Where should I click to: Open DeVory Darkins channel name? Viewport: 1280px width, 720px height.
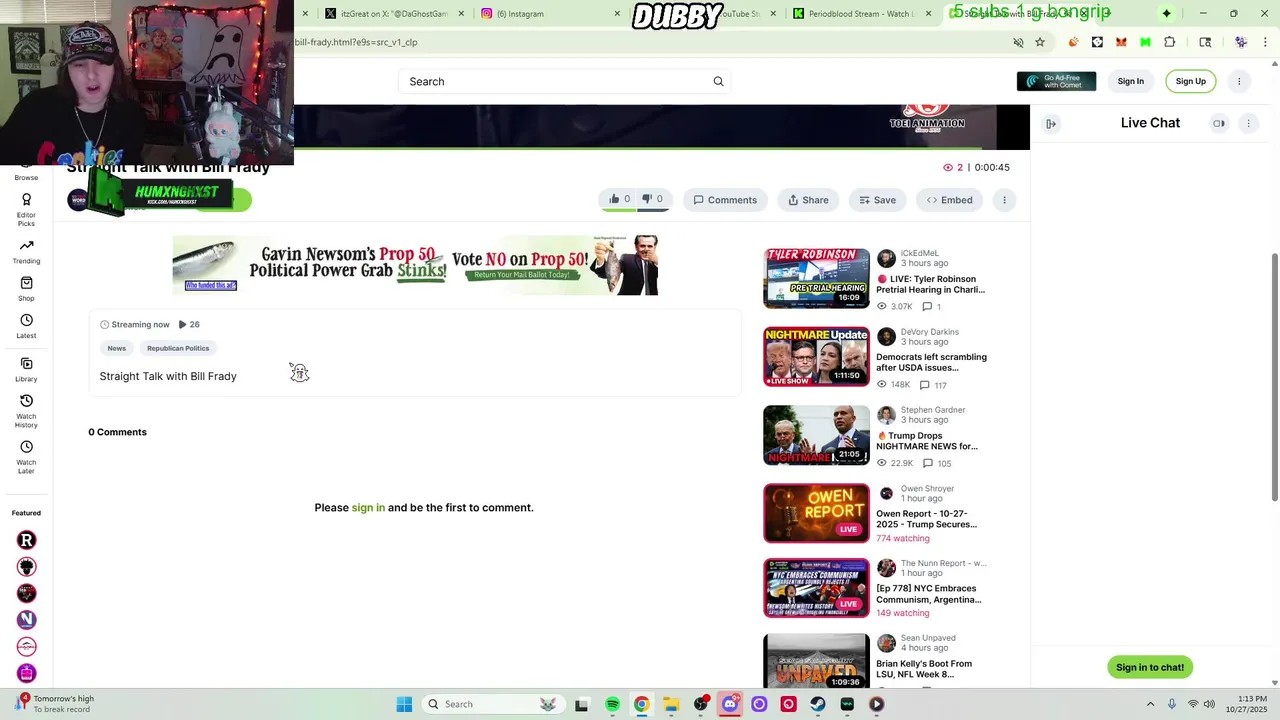click(x=930, y=332)
